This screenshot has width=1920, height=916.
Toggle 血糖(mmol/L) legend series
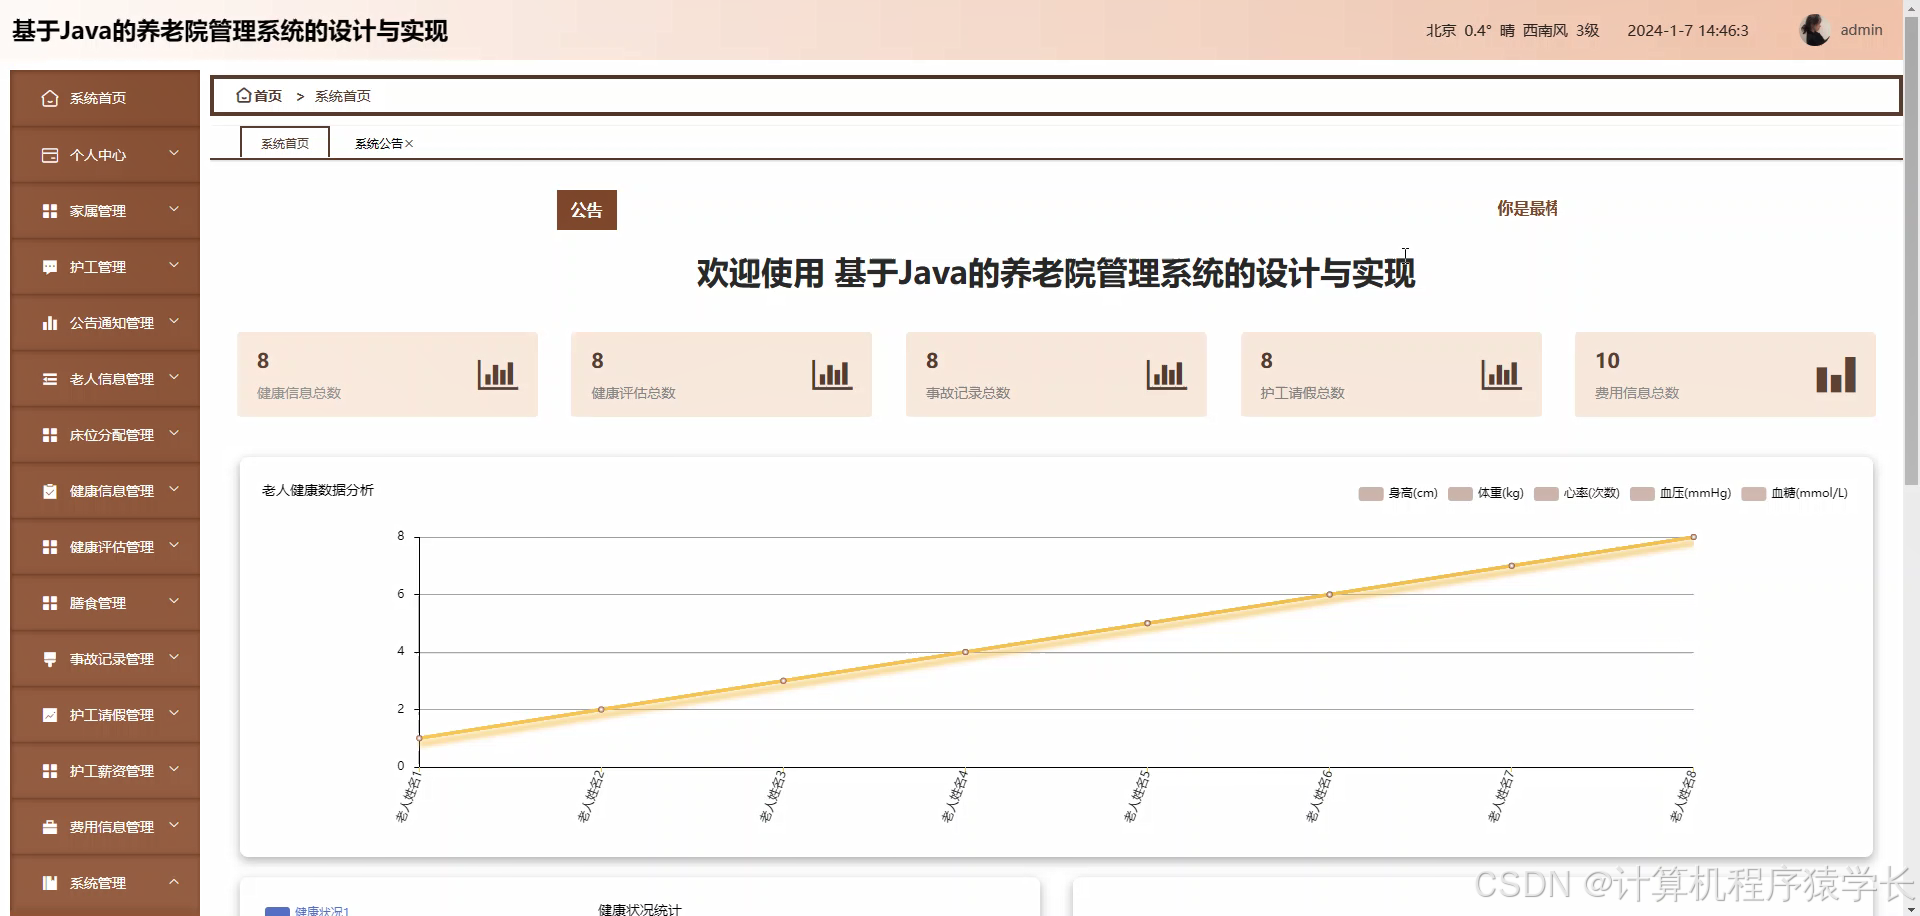coord(1794,493)
